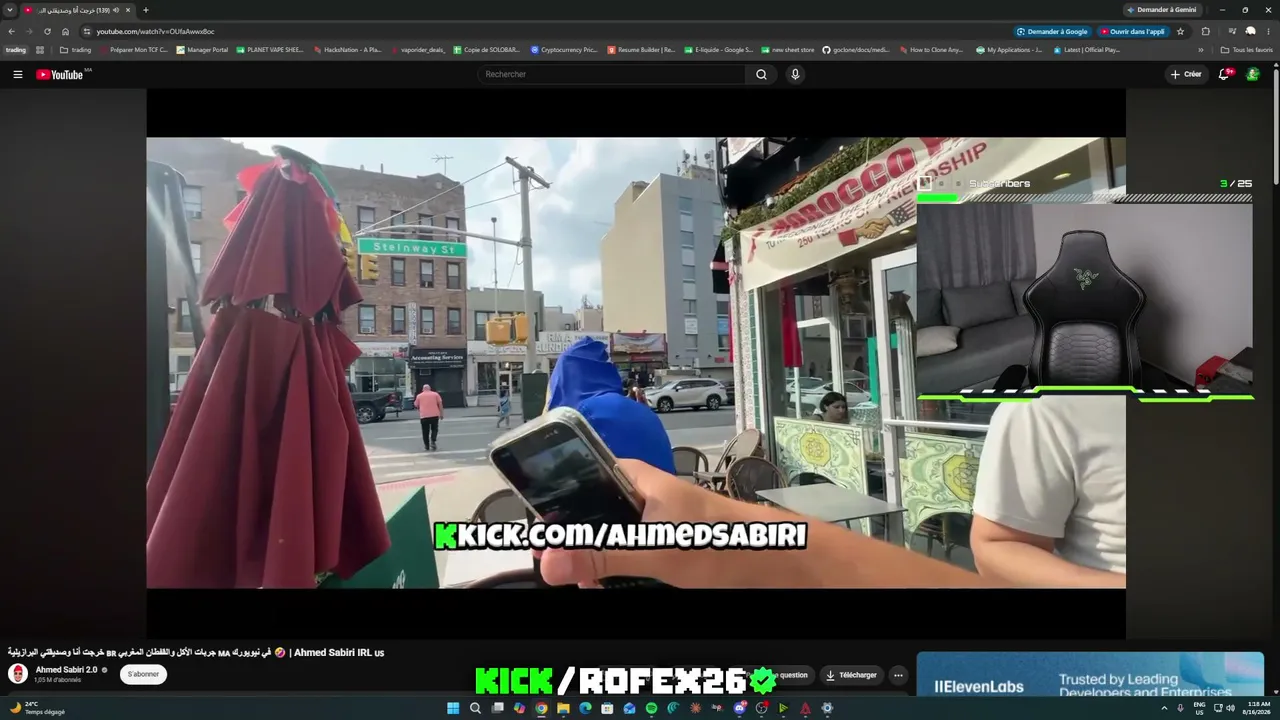
Task: Expand the tab search dropdown arrow
Action: click(x=10, y=10)
